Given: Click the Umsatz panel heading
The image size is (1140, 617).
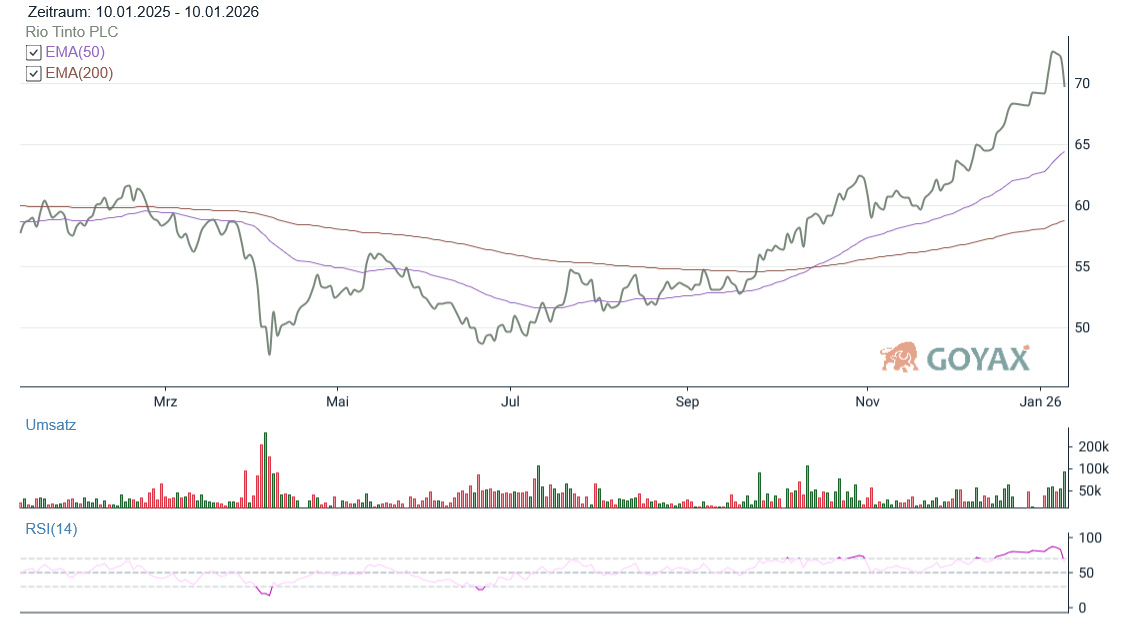Looking at the screenshot, I should (x=50, y=425).
